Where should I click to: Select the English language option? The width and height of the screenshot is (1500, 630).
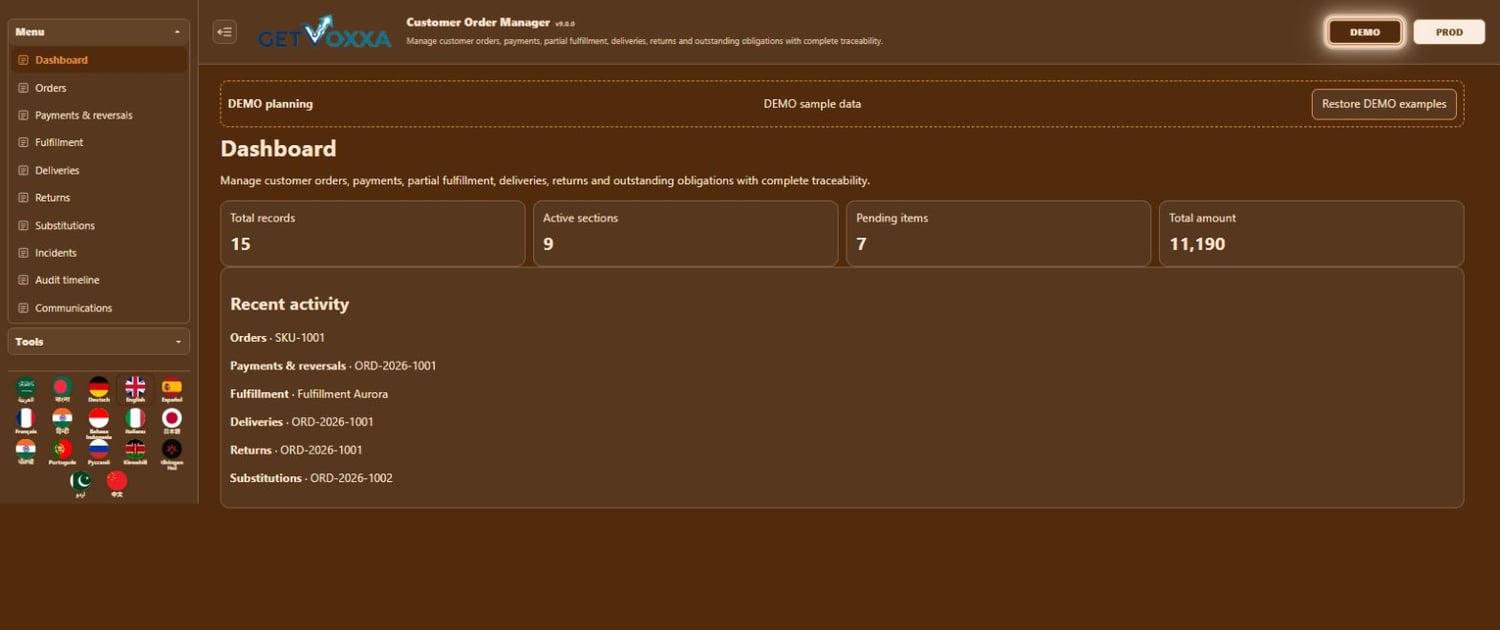click(135, 389)
